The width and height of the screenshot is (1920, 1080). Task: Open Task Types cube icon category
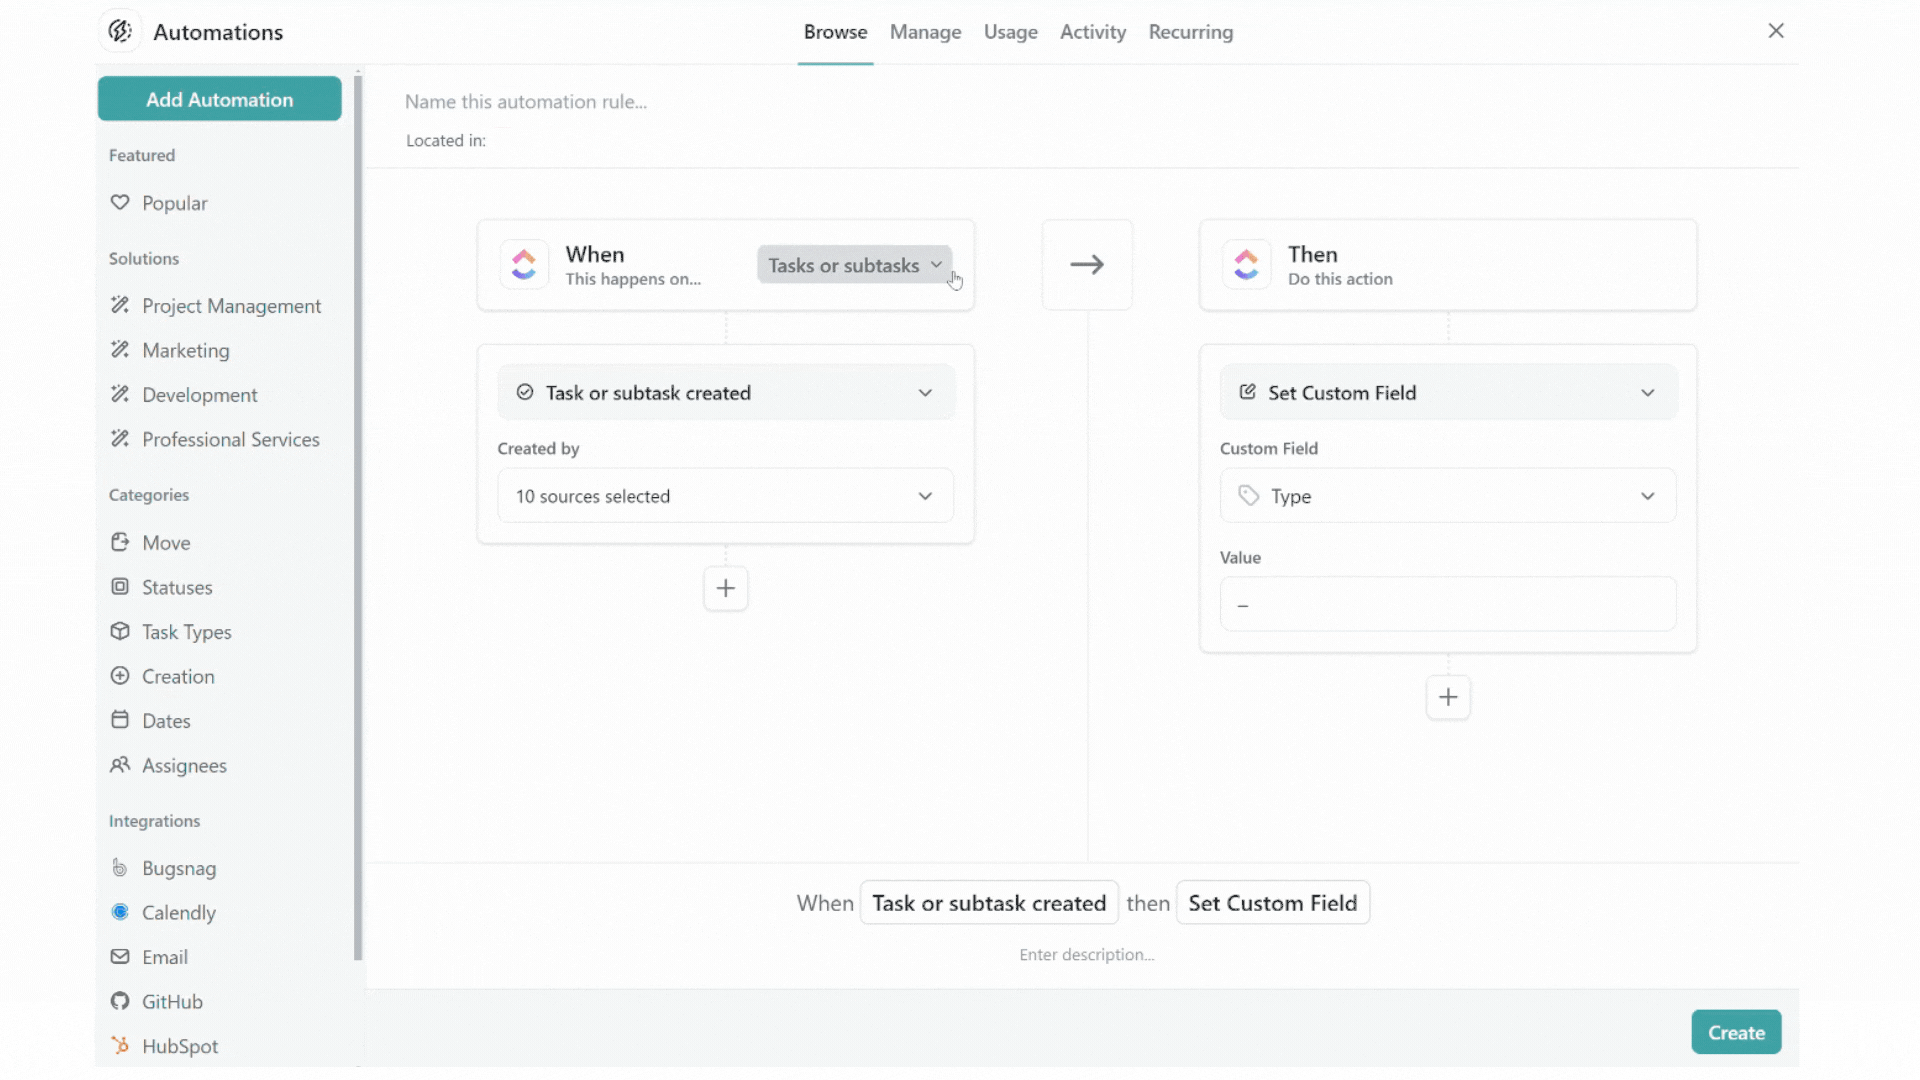120,631
